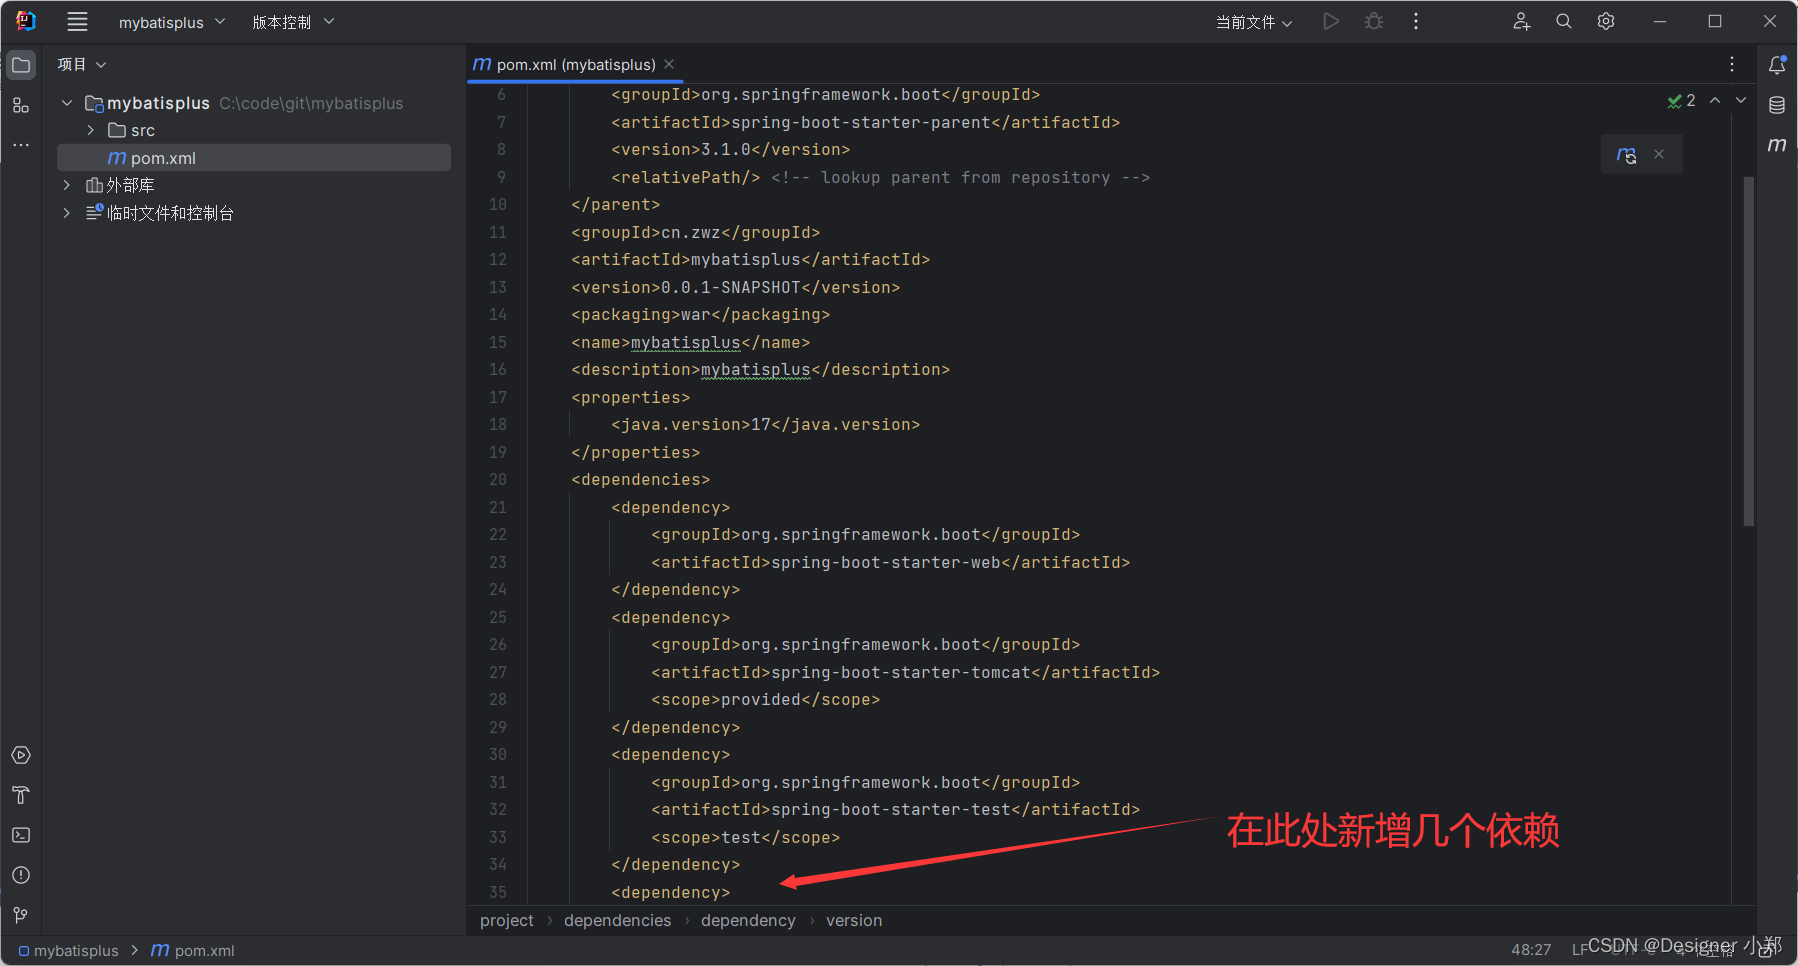The image size is (1798, 966).
Task: Click the editor vertical scrollbar
Action: (x=1748, y=351)
